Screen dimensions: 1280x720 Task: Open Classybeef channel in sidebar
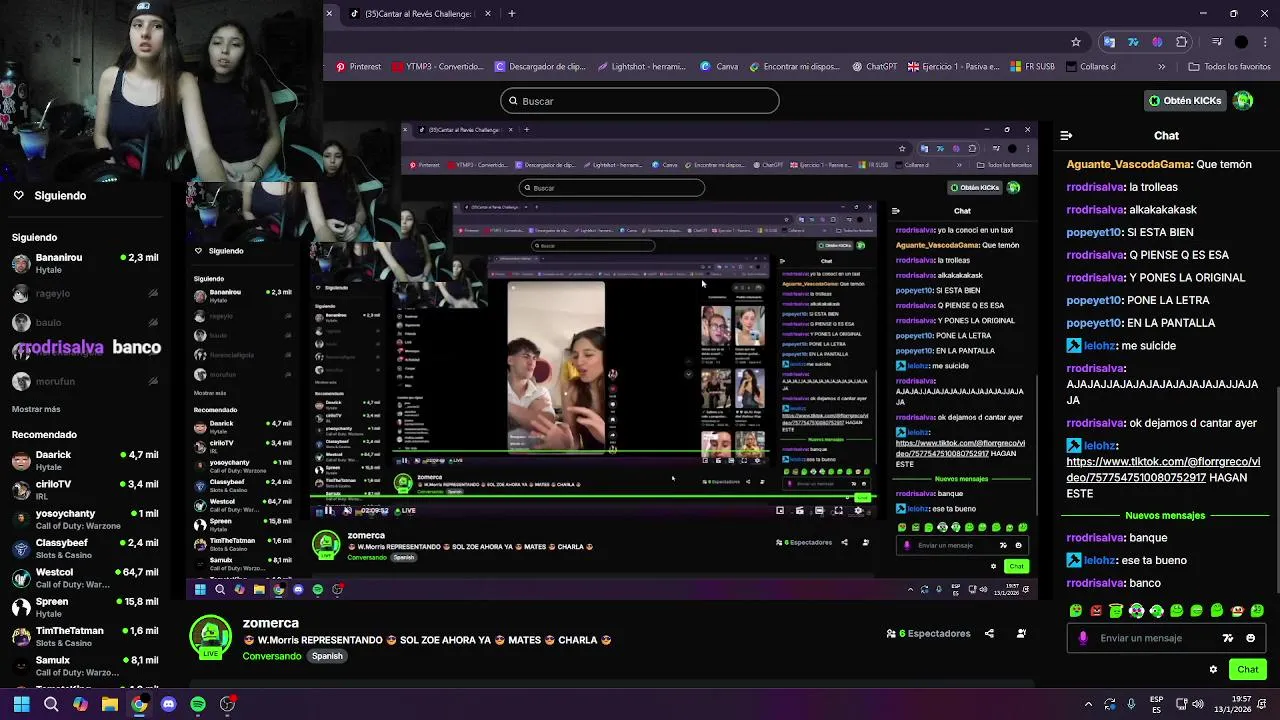pyautogui.click(x=85, y=548)
